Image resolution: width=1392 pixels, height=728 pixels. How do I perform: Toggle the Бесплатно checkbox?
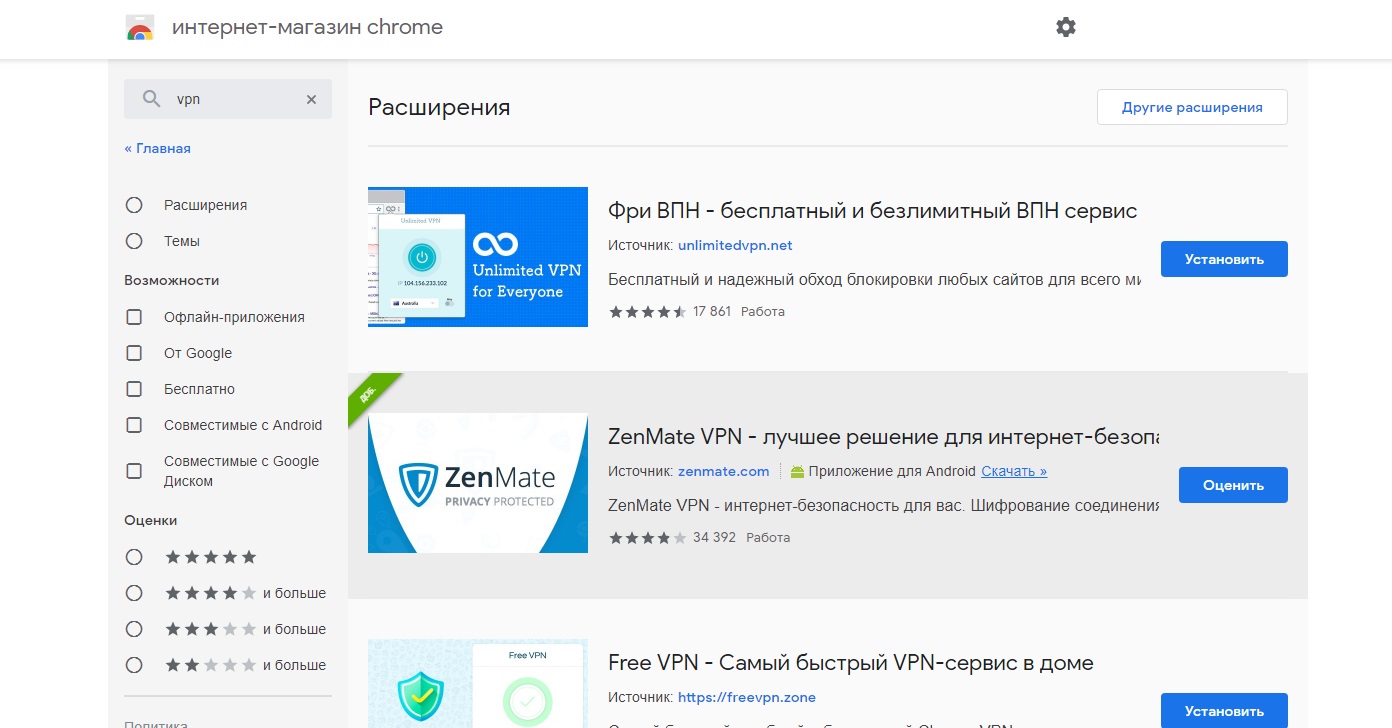pos(134,389)
